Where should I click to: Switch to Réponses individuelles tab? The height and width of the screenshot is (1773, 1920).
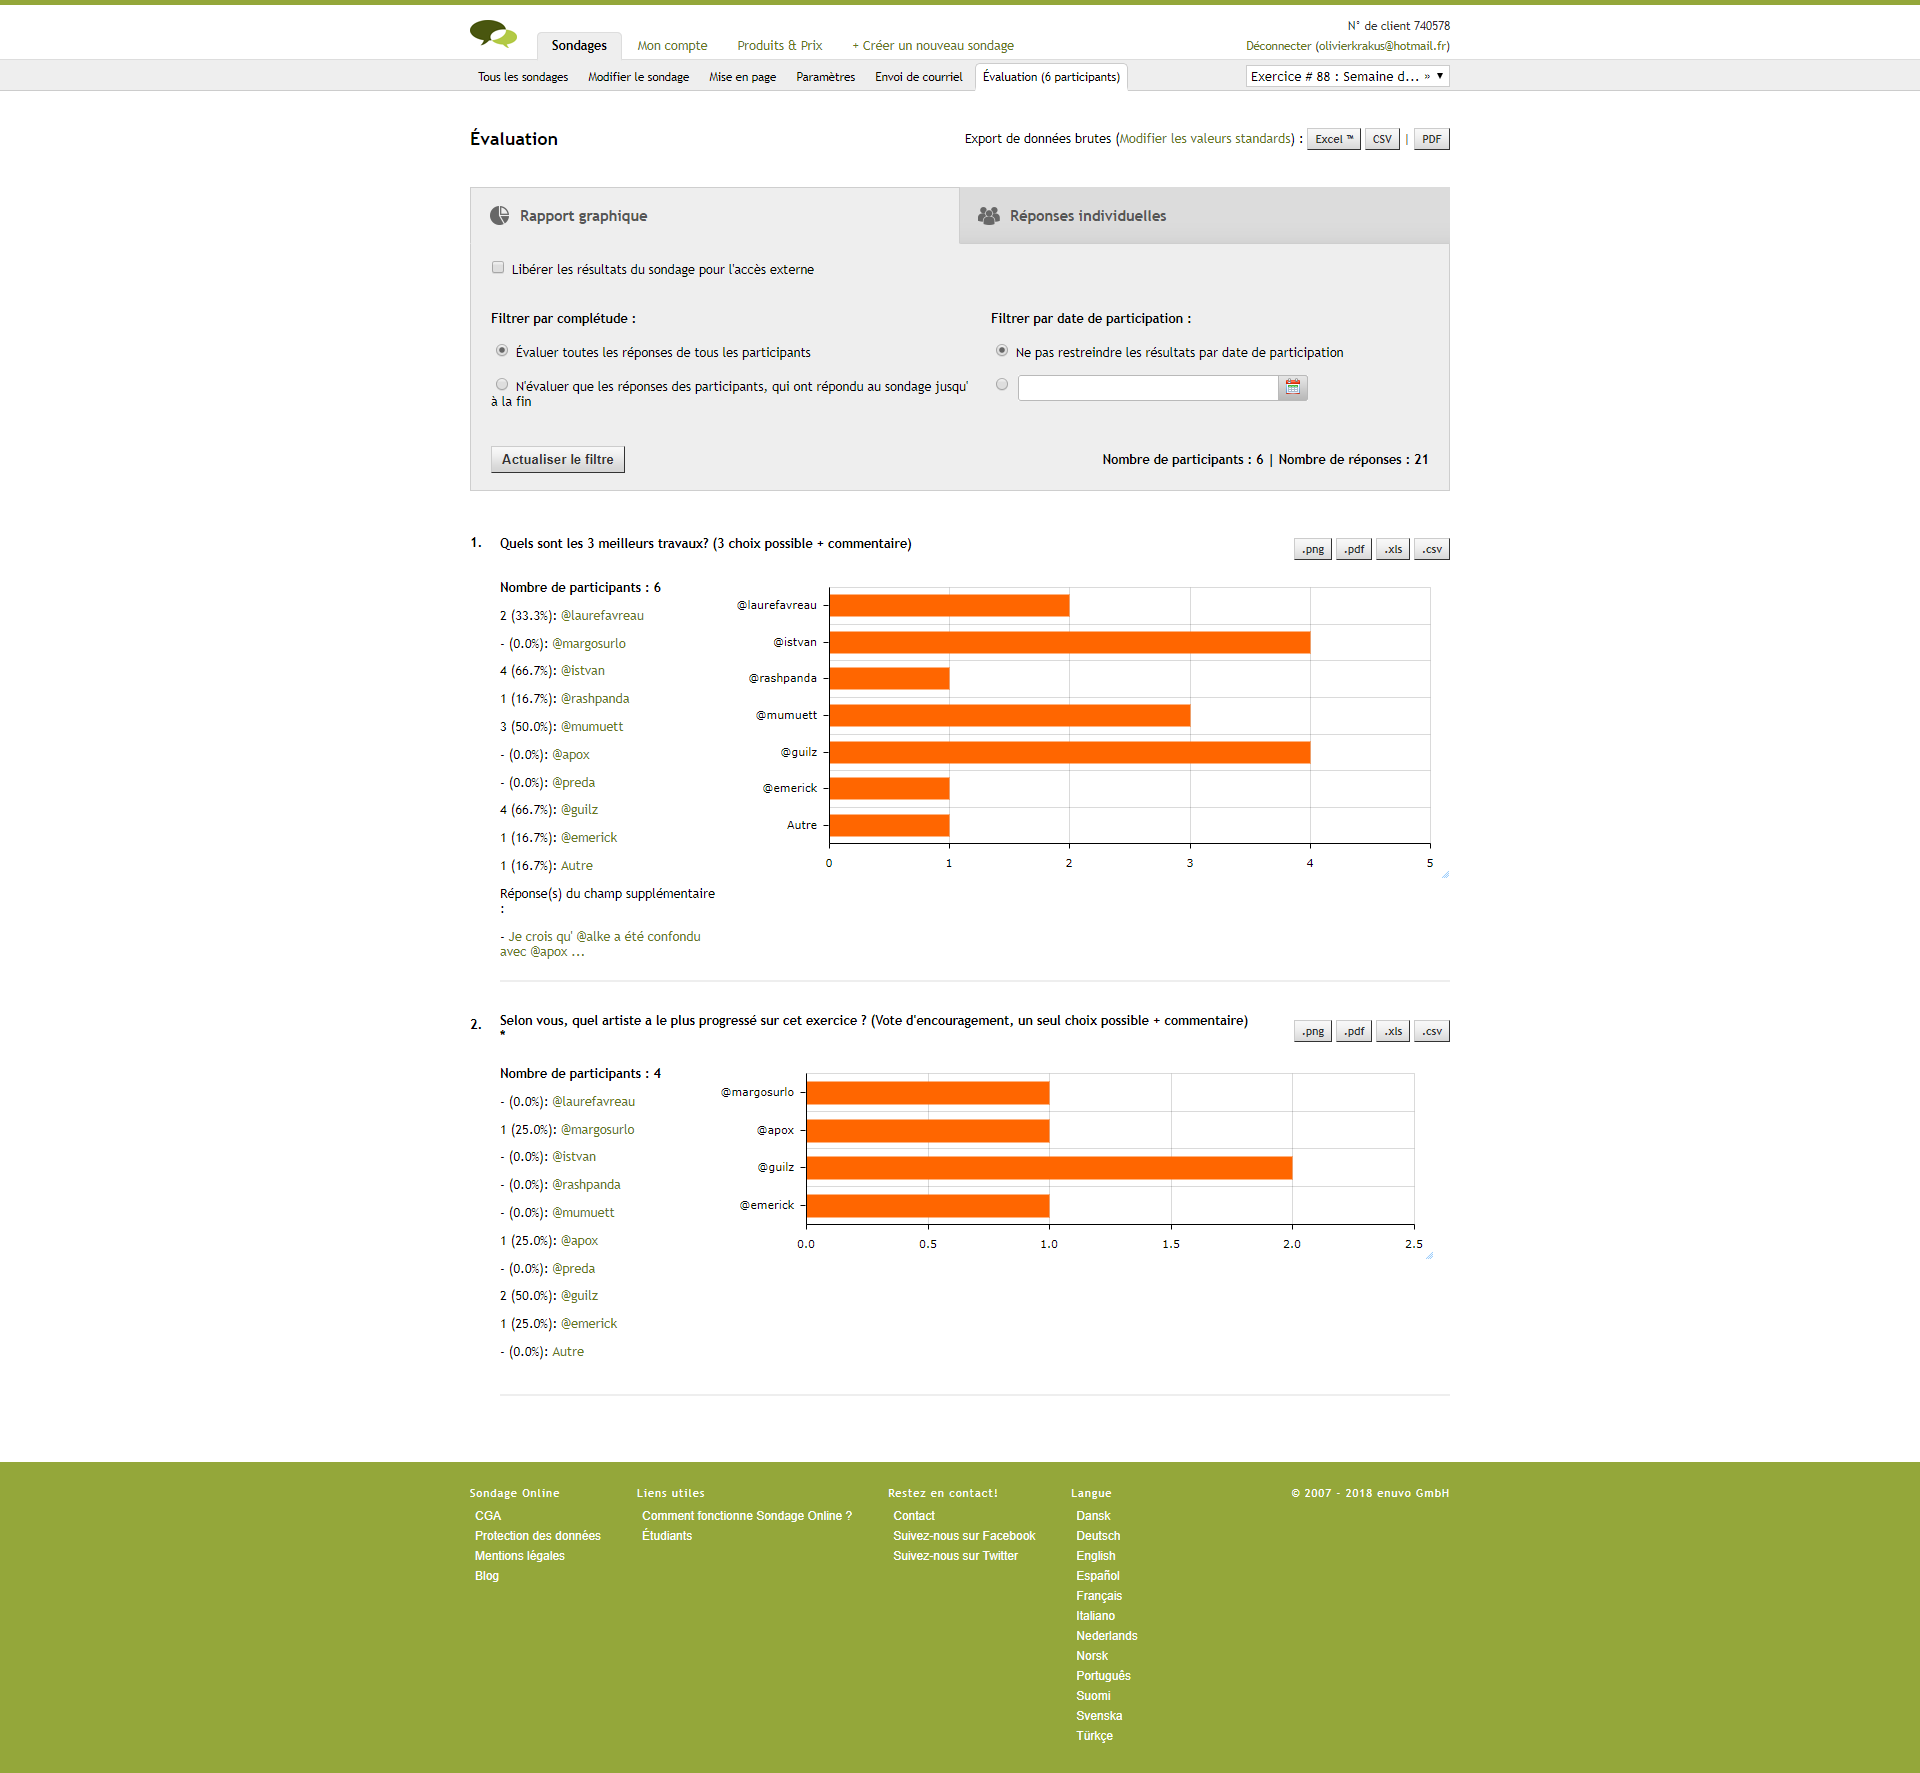(x=1087, y=216)
